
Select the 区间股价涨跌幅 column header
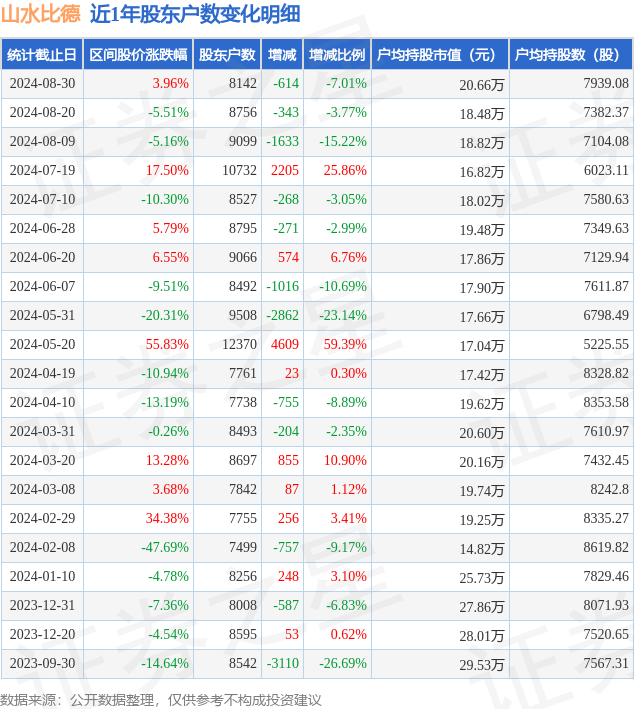pos(137,55)
